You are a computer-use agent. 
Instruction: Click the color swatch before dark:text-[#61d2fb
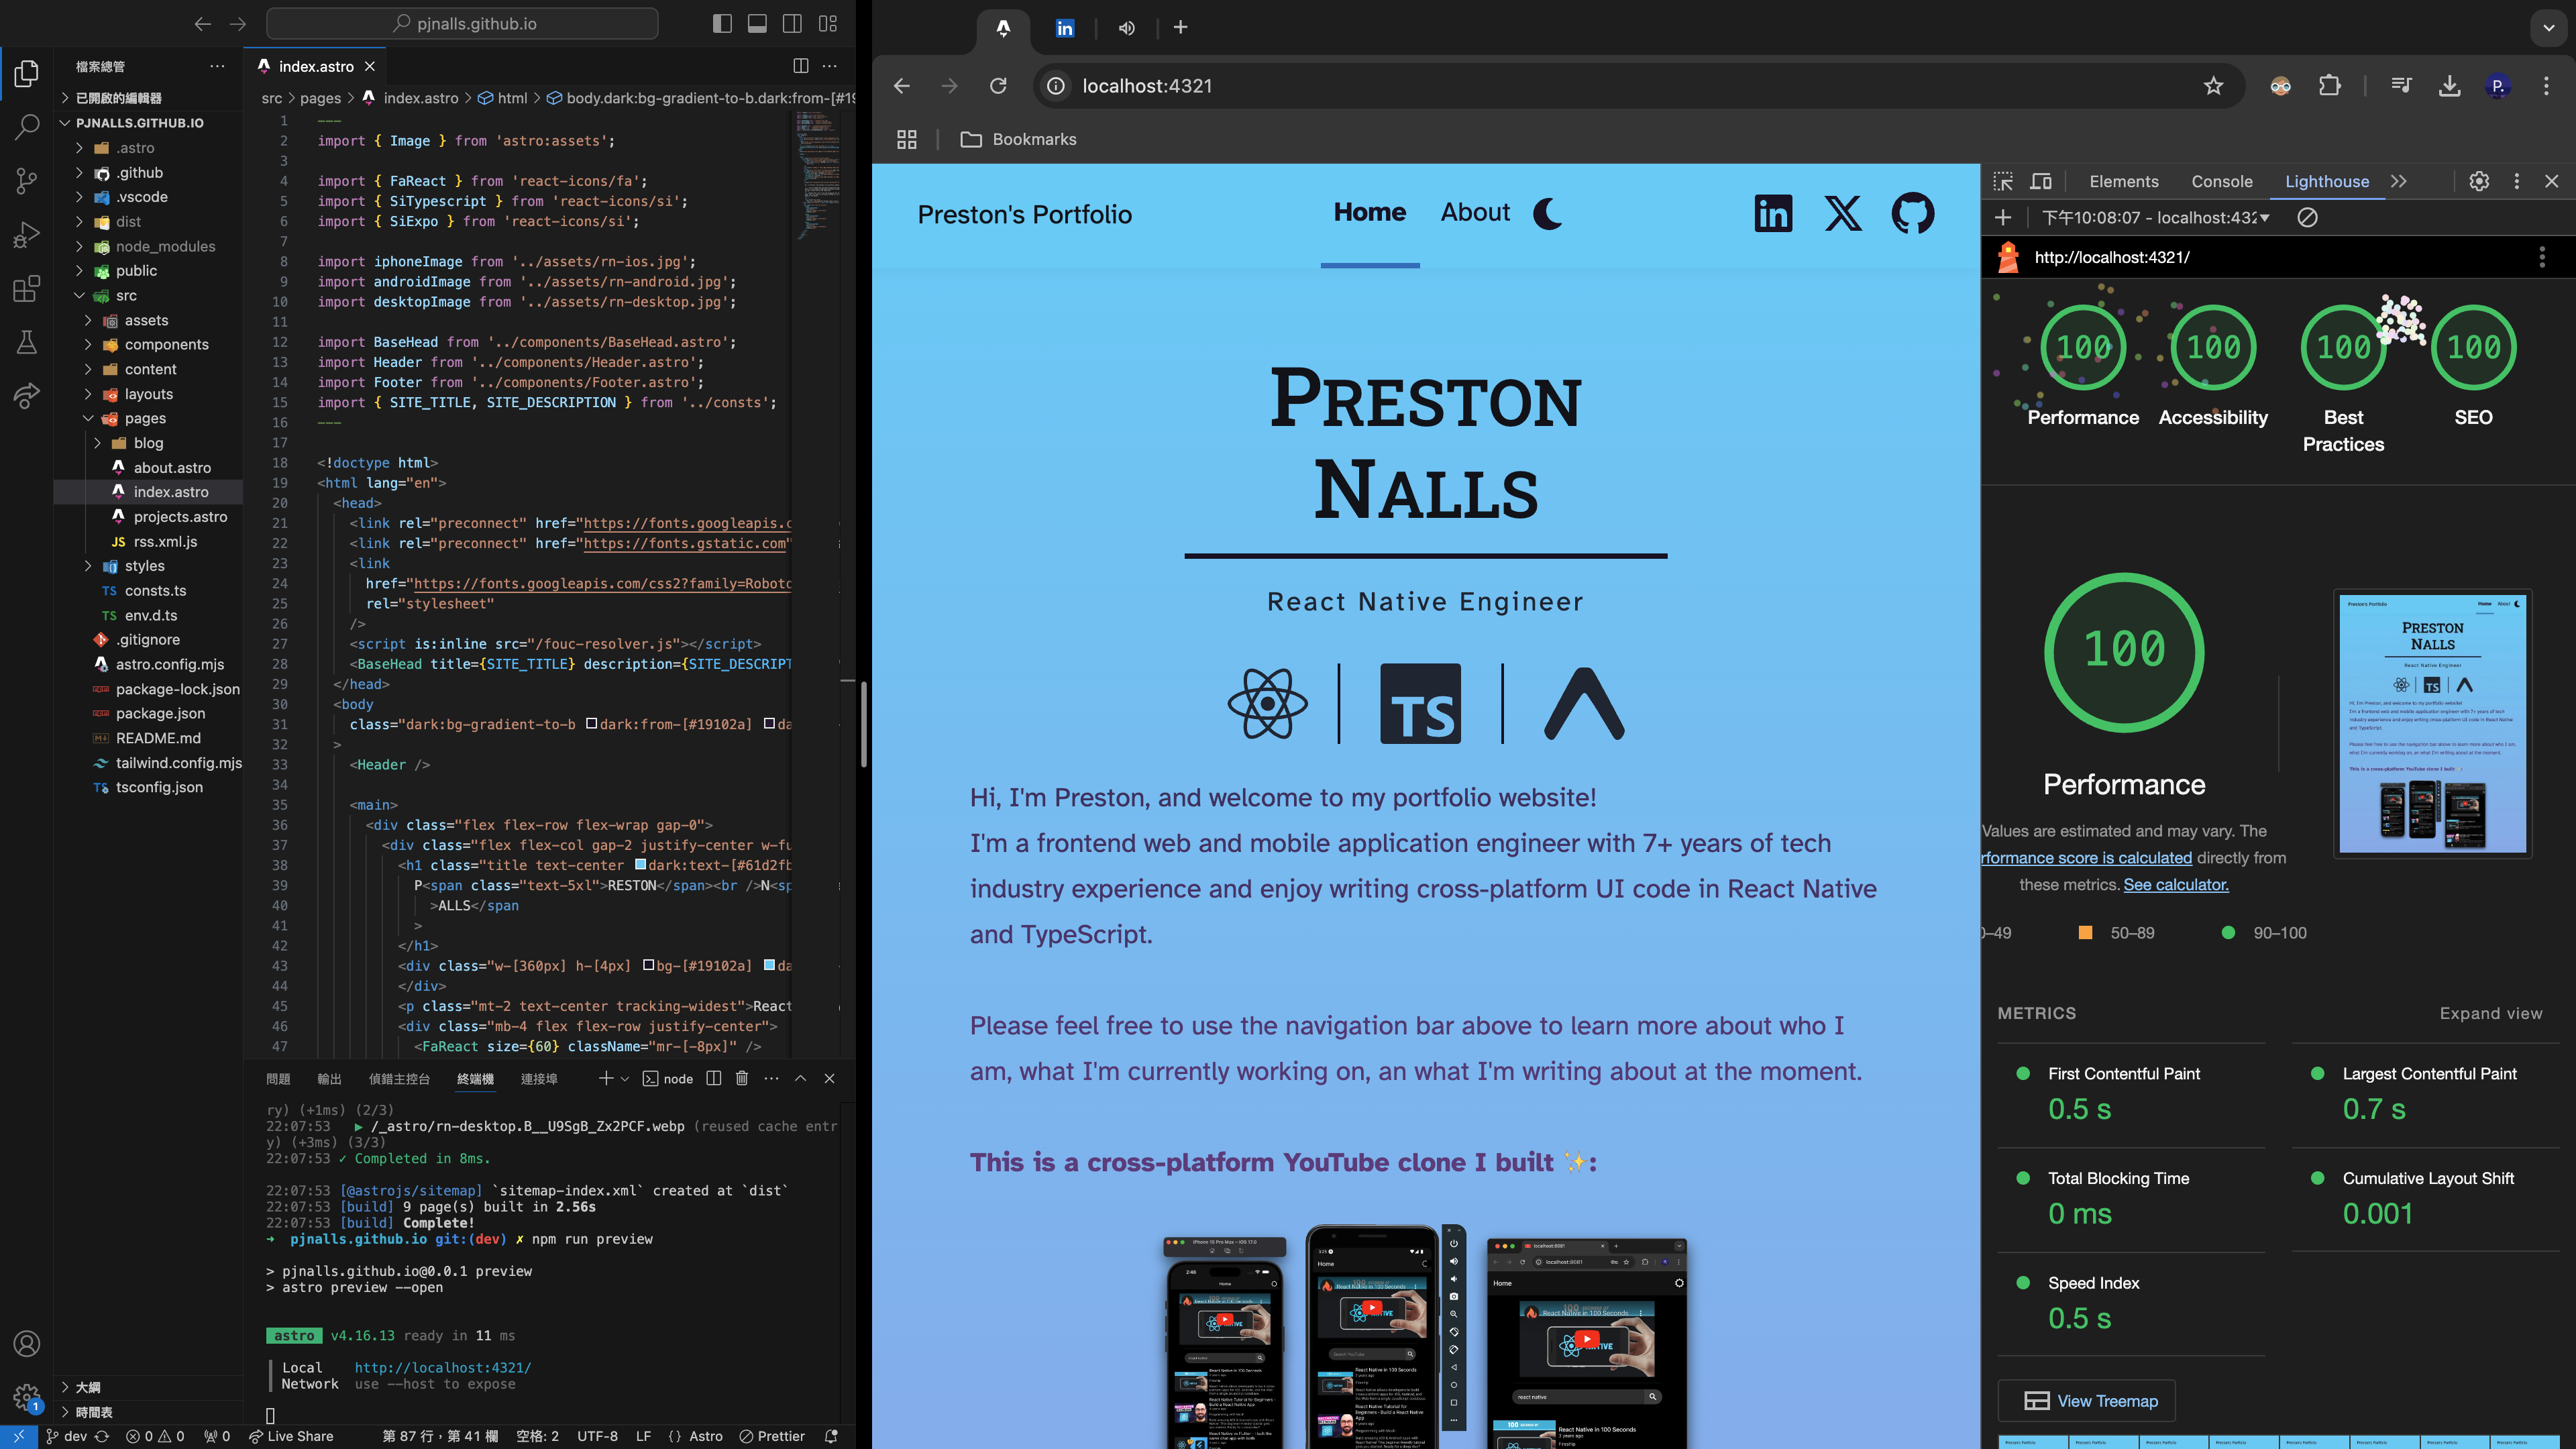click(x=640, y=864)
